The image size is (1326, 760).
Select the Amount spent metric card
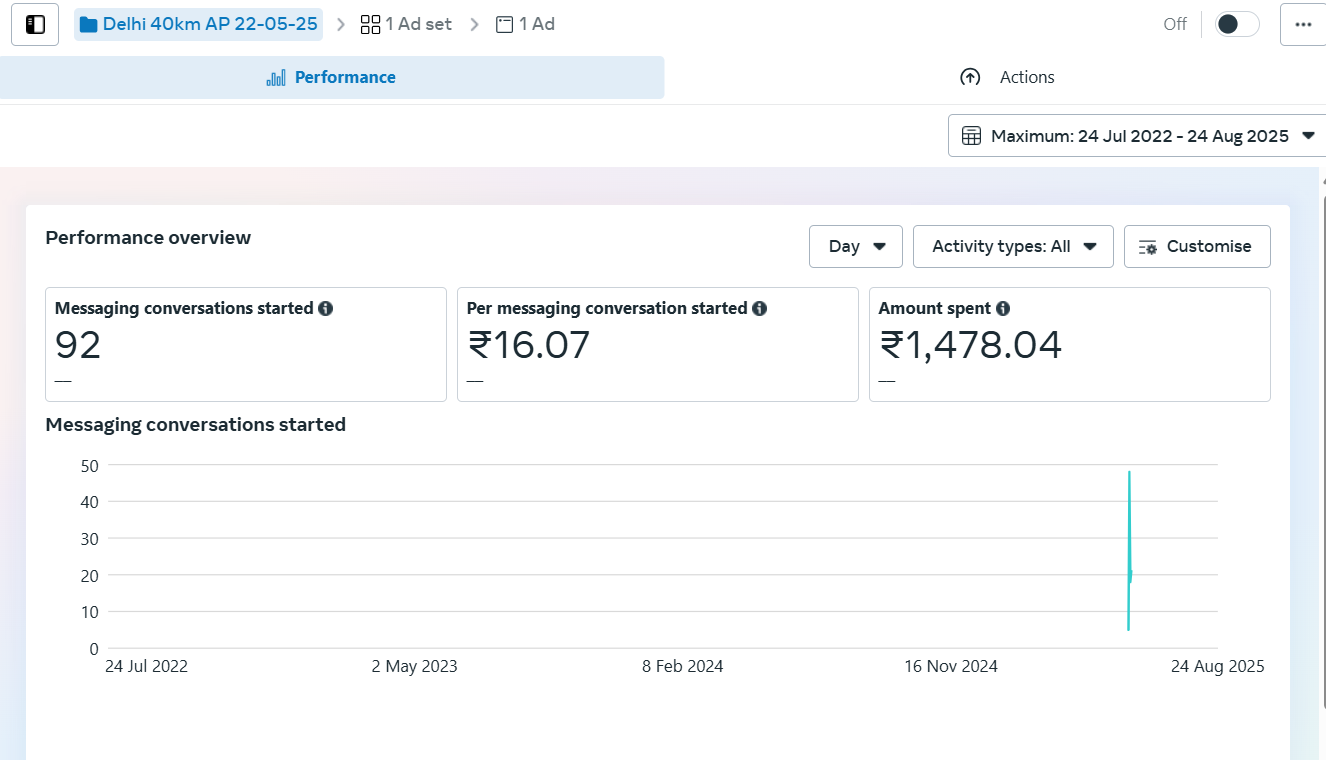[1069, 345]
